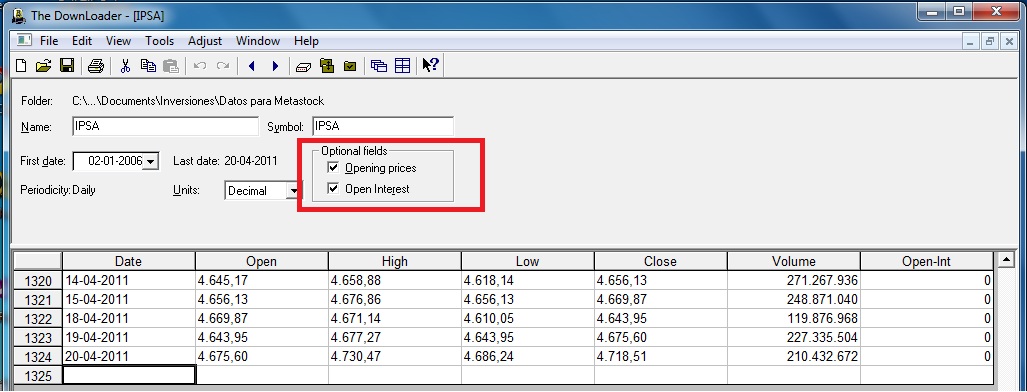Click date cell 14-04-2011
This screenshot has height=392, width=1027.
point(128,281)
